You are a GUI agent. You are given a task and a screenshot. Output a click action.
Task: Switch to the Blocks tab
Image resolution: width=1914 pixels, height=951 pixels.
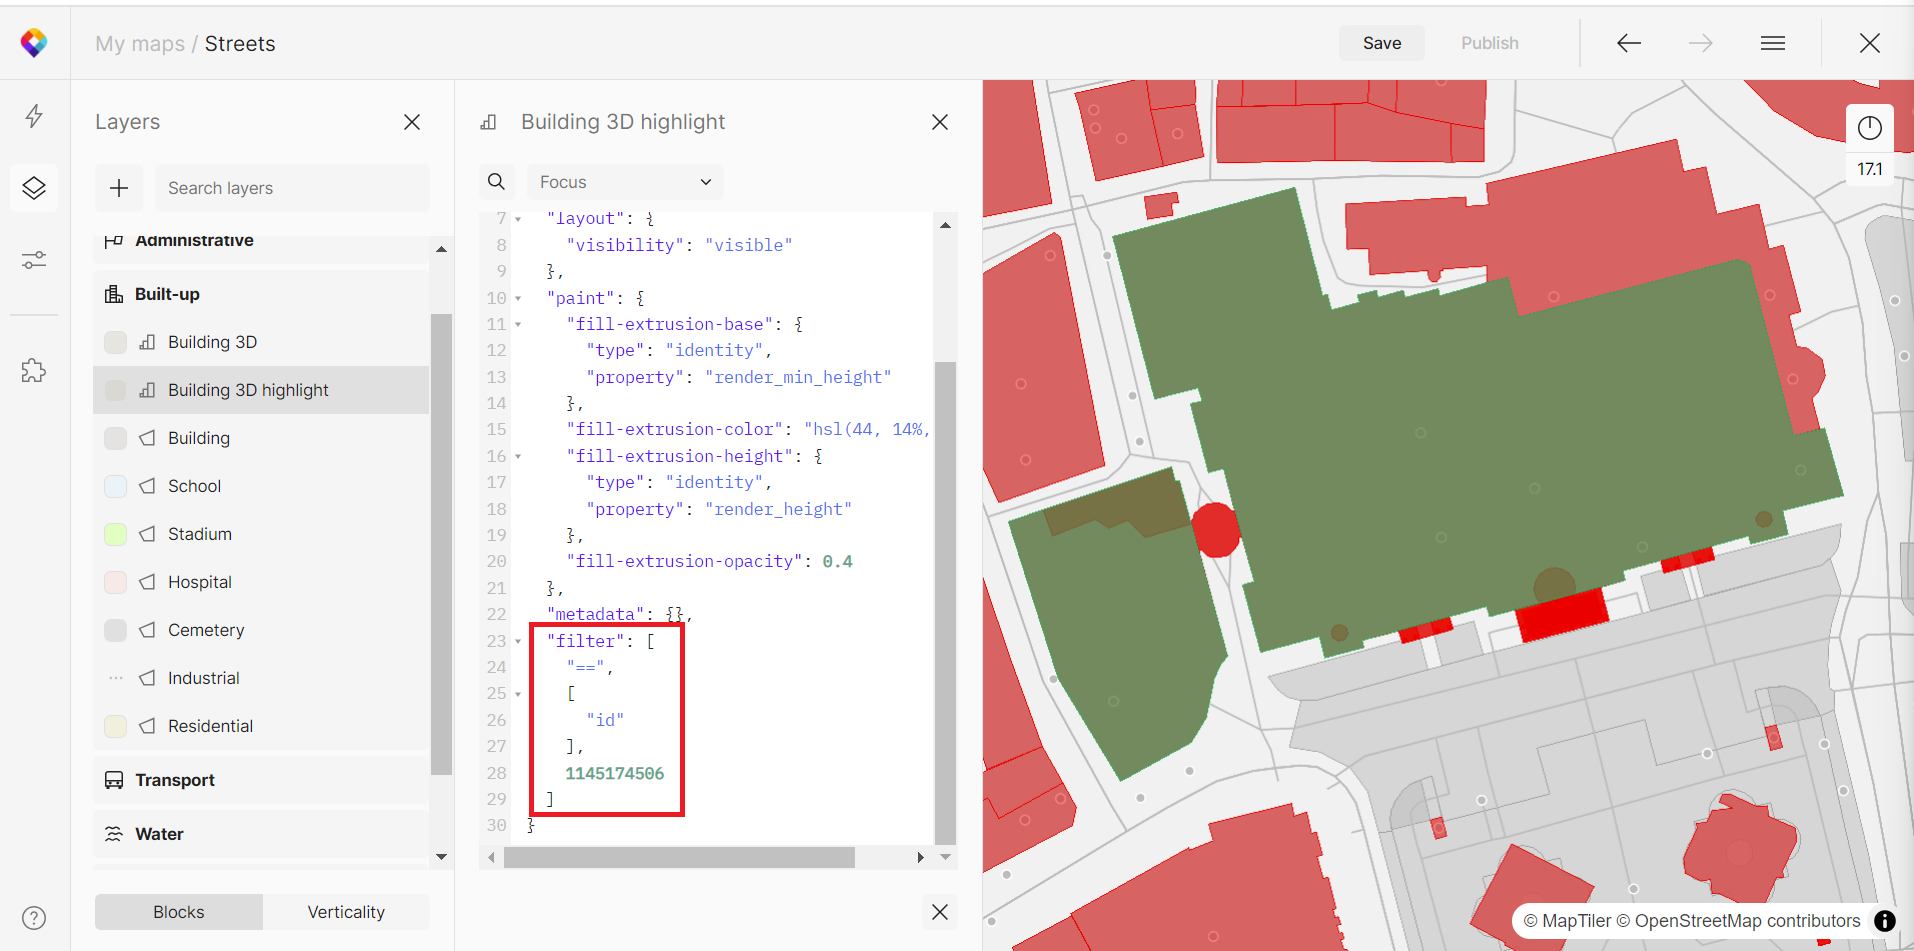point(179,912)
